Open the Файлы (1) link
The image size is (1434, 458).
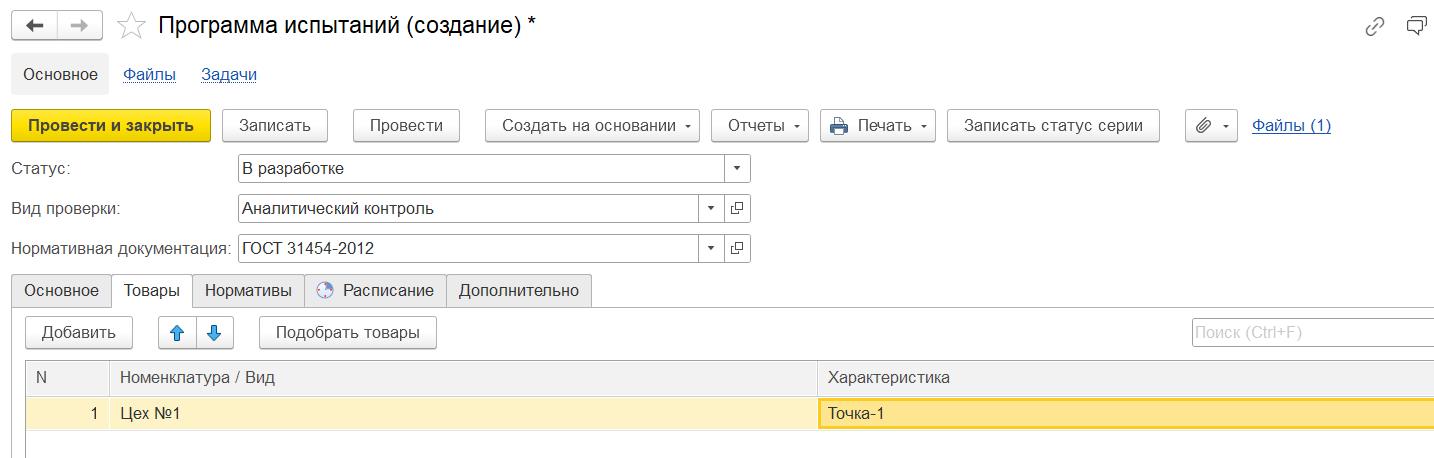tap(1291, 126)
